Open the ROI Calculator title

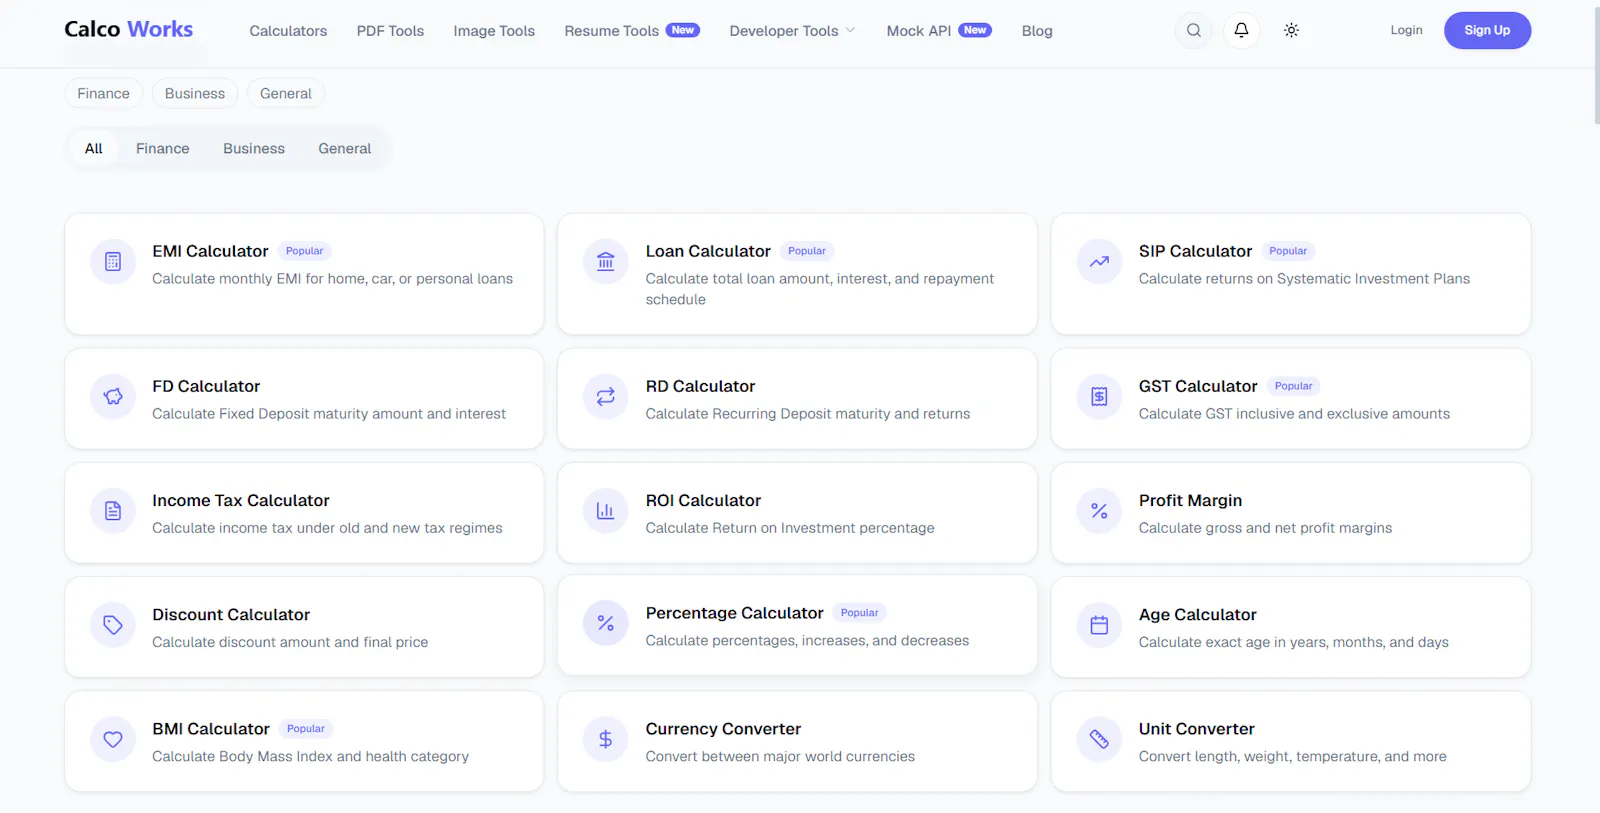pyautogui.click(x=703, y=500)
